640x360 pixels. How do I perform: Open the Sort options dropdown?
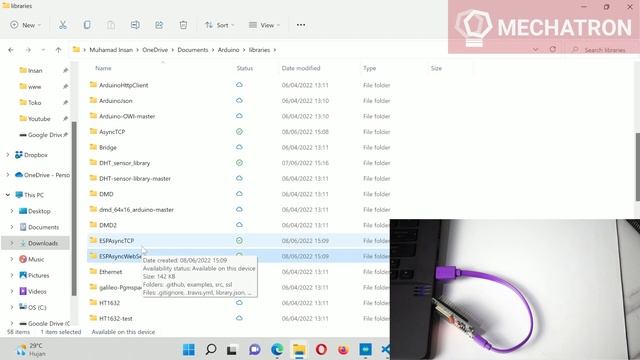click(220, 25)
